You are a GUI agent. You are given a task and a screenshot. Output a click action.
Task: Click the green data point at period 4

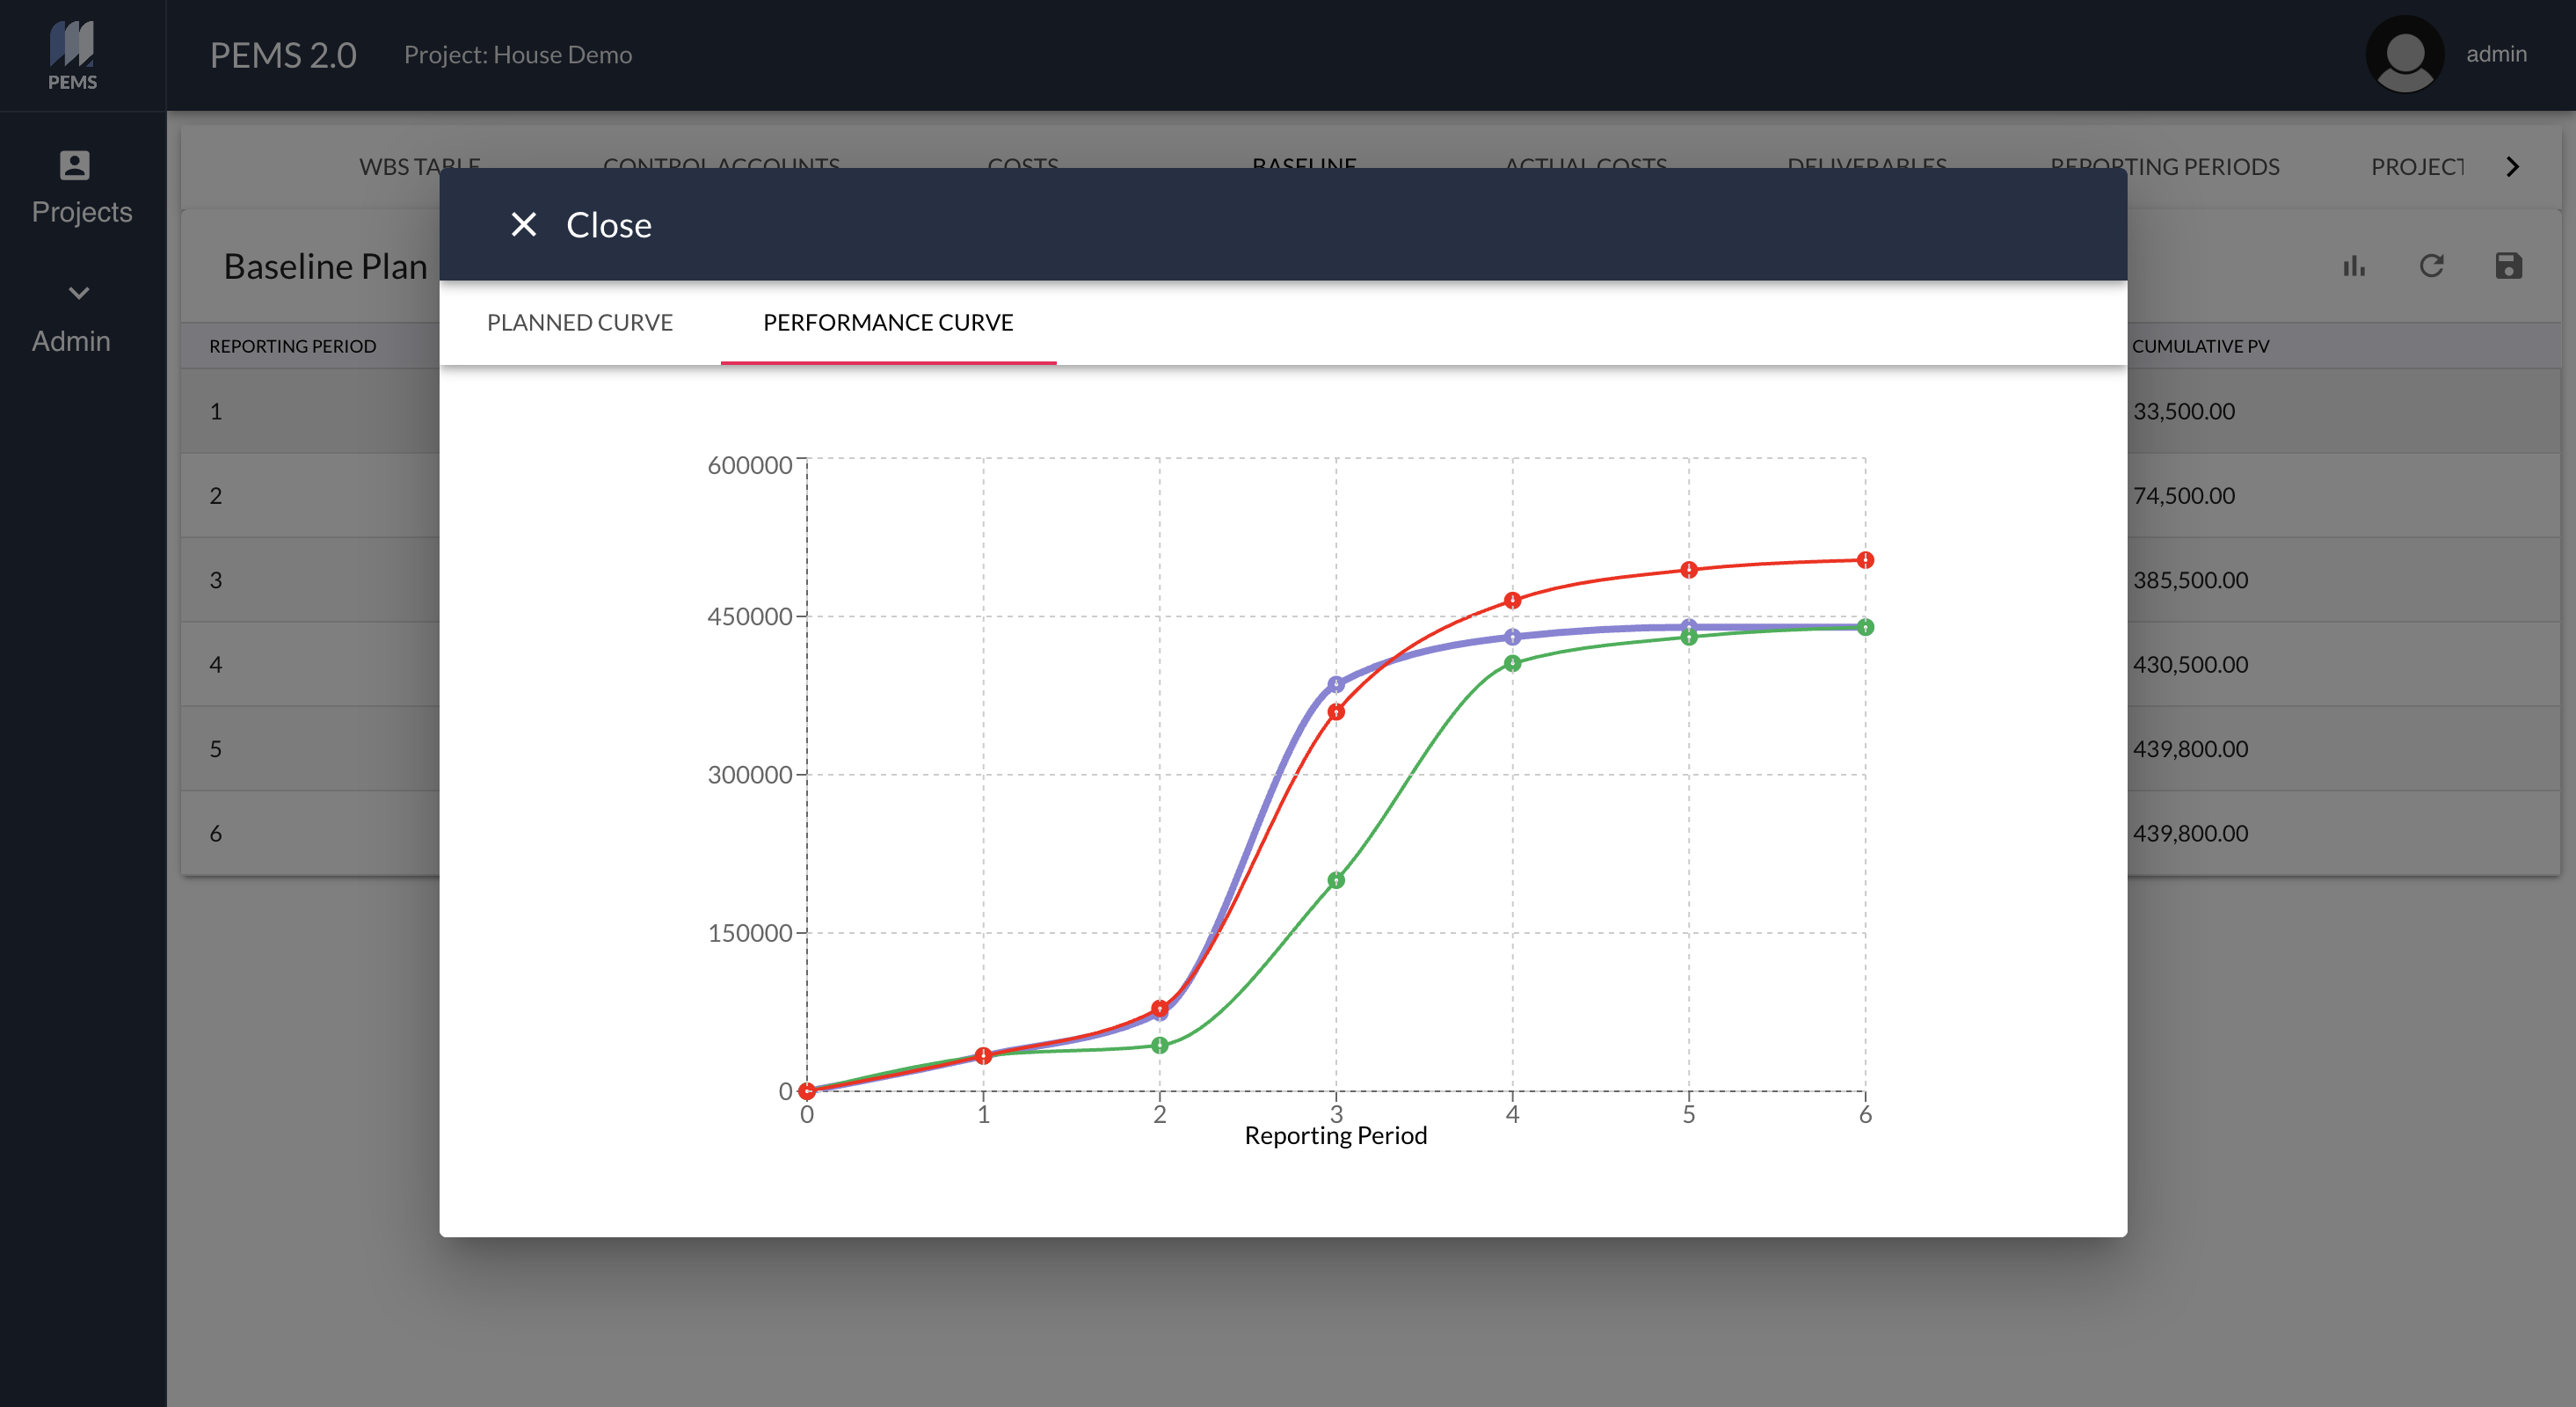(1512, 663)
